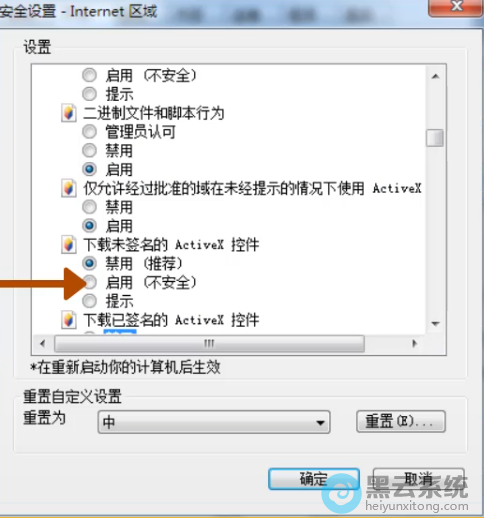
Task: Open the 重置为 dropdown showing 中
Action: pyautogui.click(x=214, y=422)
